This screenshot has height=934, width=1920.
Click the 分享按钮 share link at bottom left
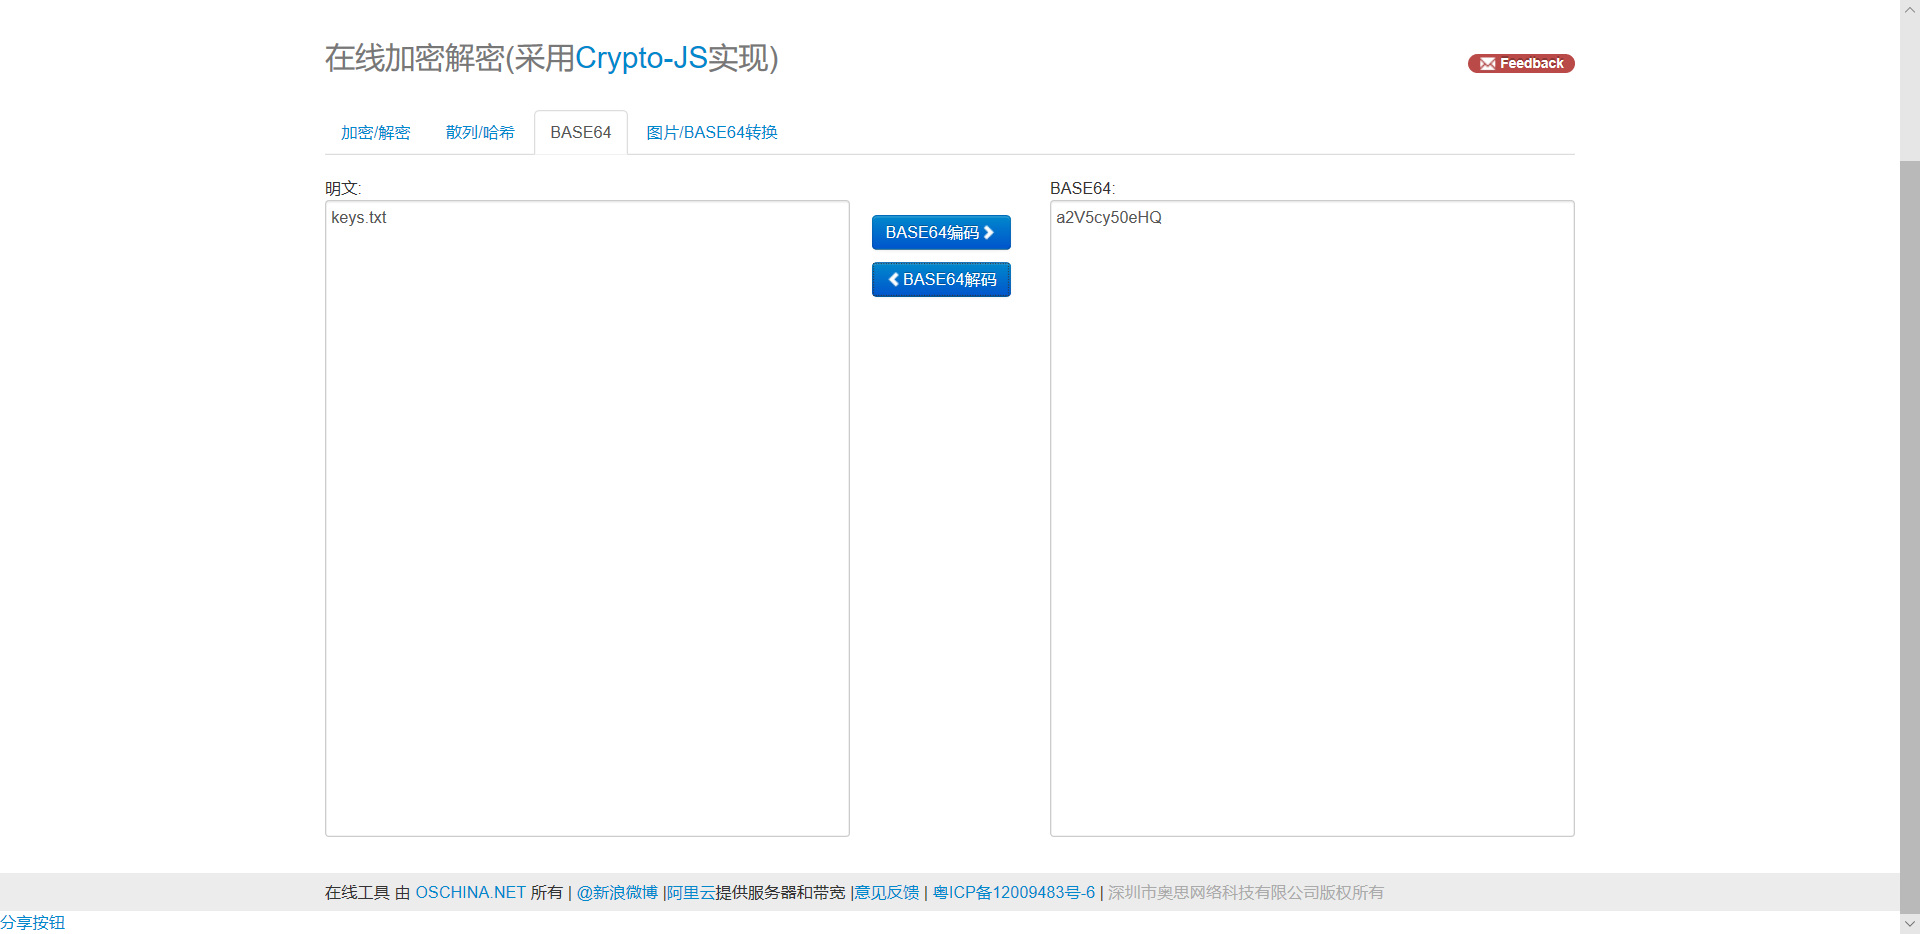tap(33, 922)
